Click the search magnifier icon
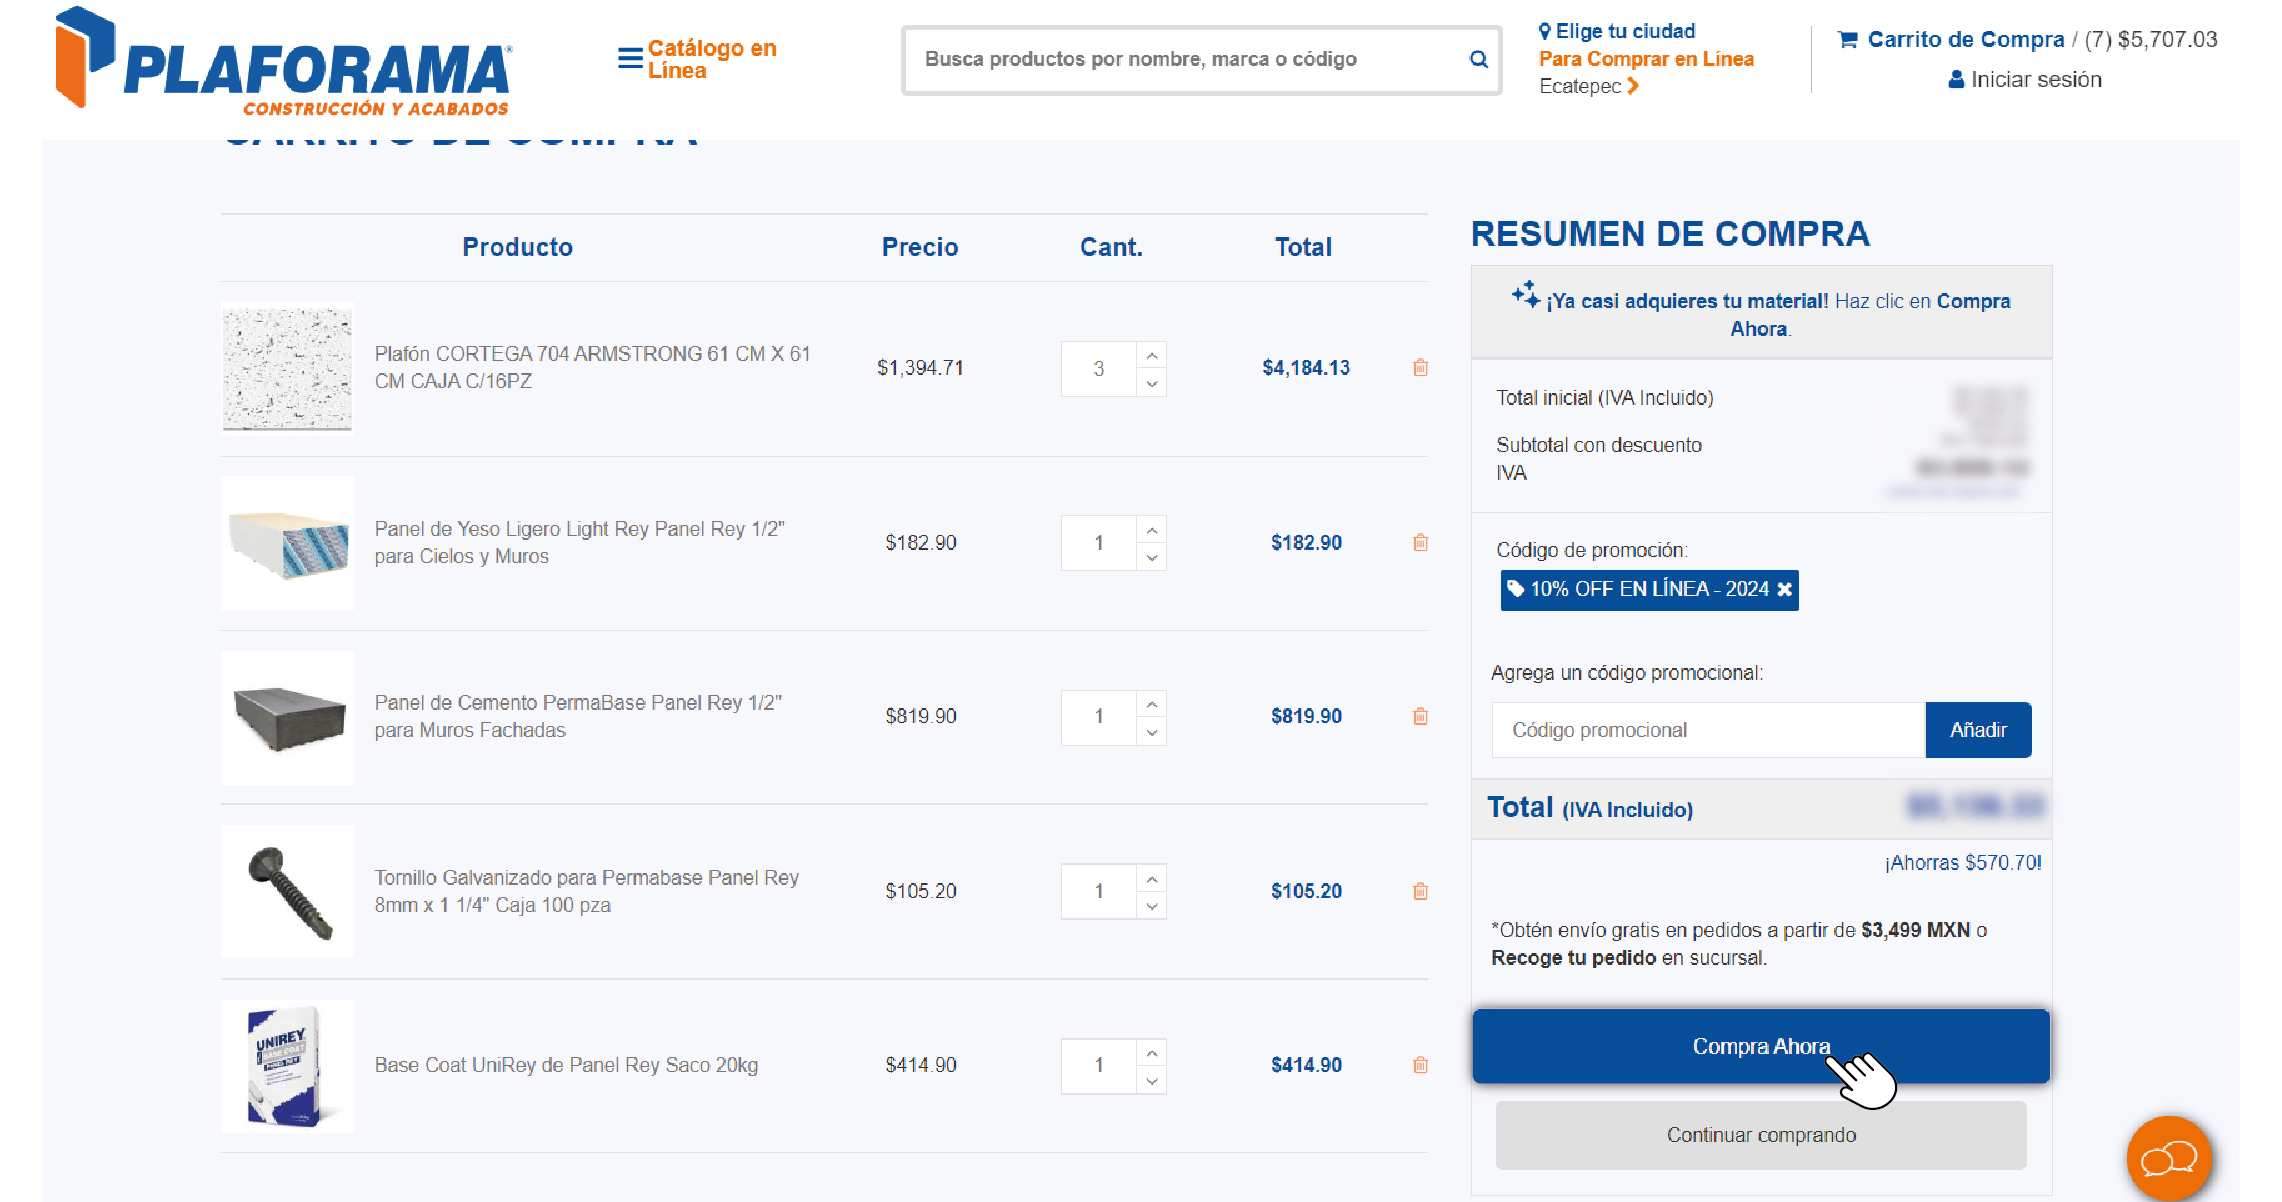Viewport: 2282px width, 1202px height. (x=1478, y=60)
